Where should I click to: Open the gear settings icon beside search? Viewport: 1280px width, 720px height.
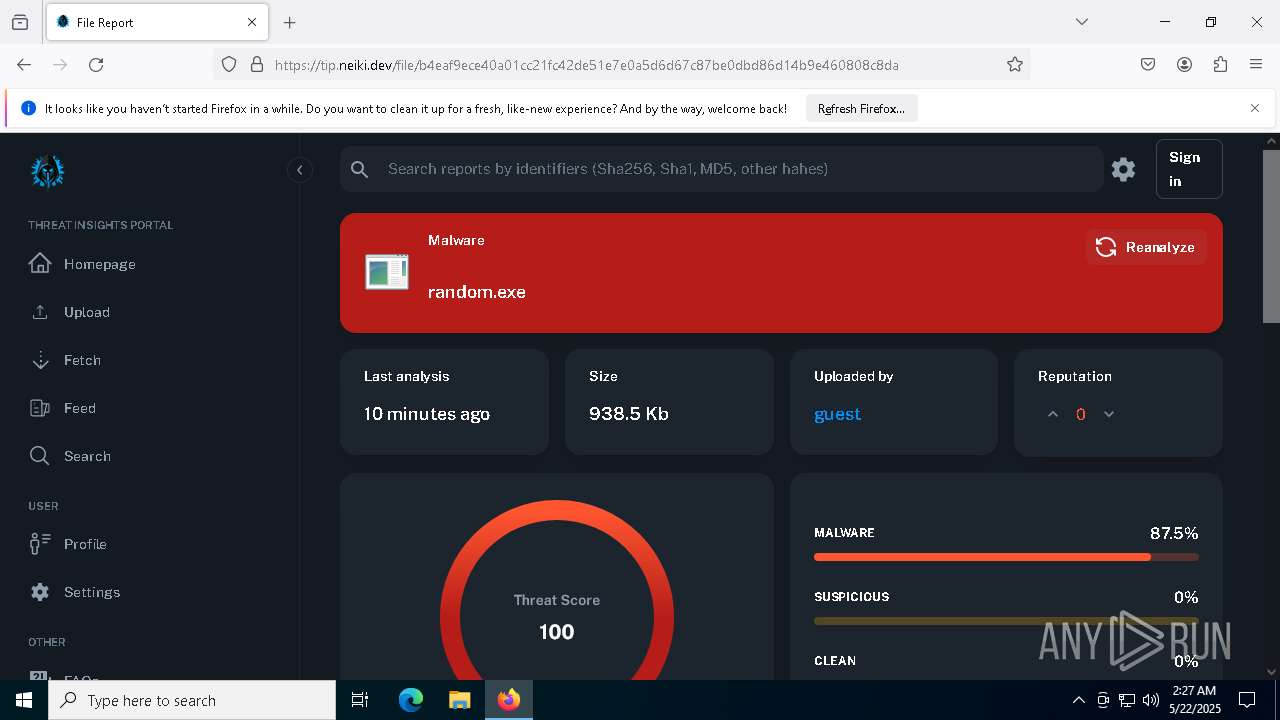(1123, 169)
